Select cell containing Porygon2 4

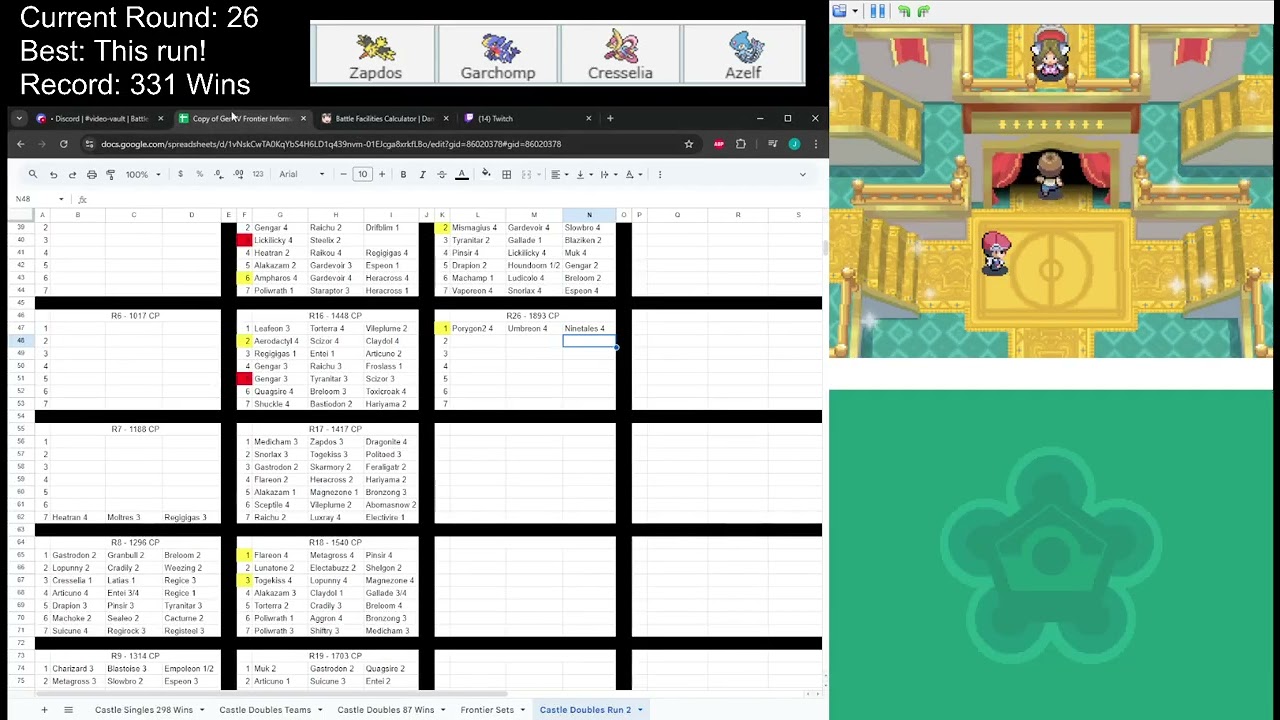[x=477, y=328]
